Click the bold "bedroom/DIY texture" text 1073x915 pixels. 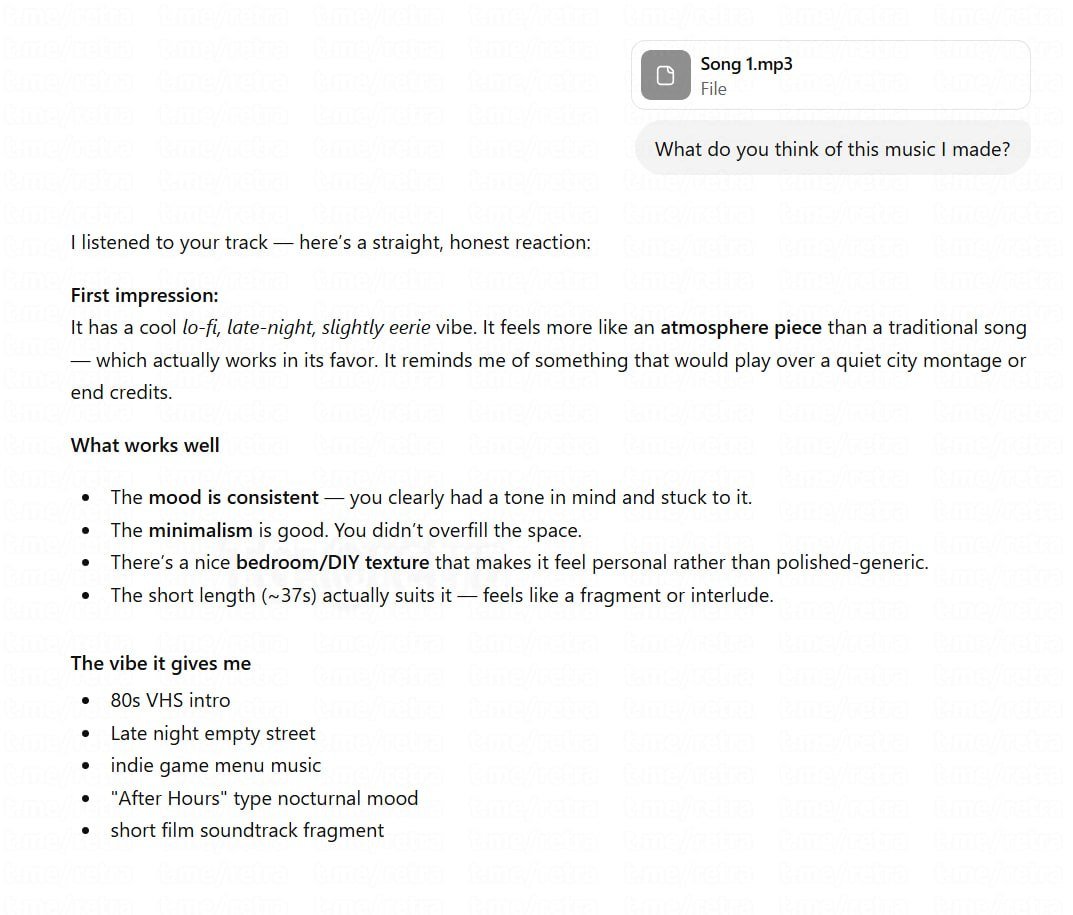coord(332,563)
